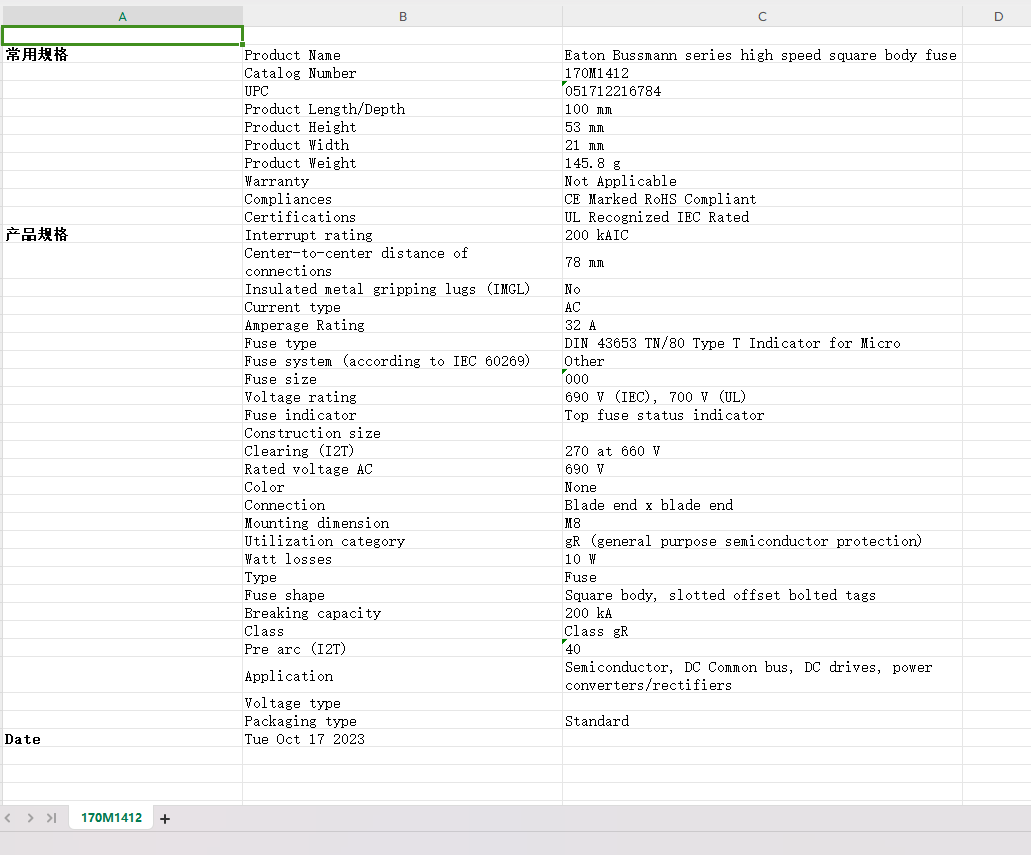
Task: Select '690 V (IEC), 700 V (UL)' cell
Action: point(762,397)
